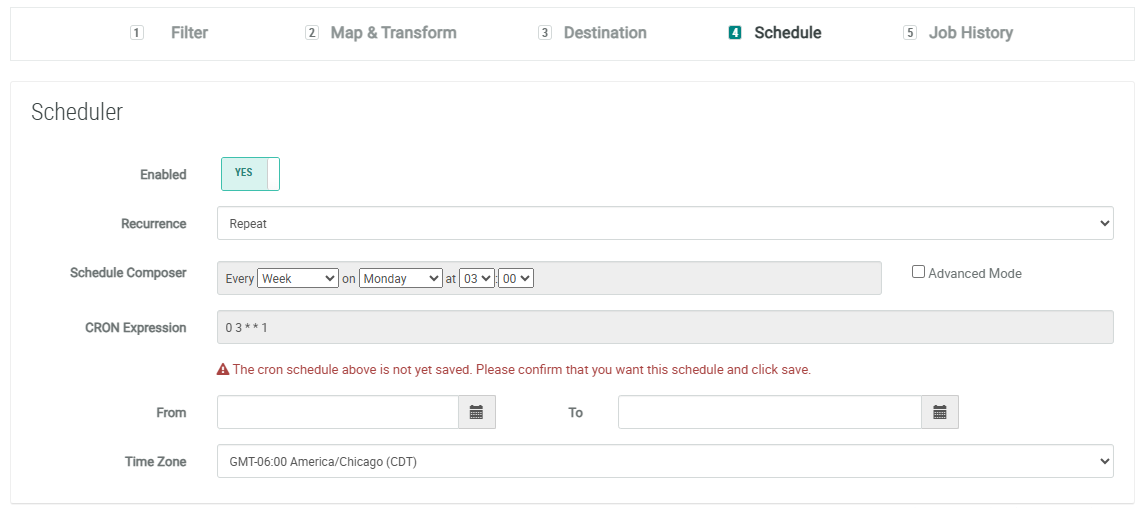Click the step 5 number badge
Viewport: 1141px width, 508px height.
[909, 33]
